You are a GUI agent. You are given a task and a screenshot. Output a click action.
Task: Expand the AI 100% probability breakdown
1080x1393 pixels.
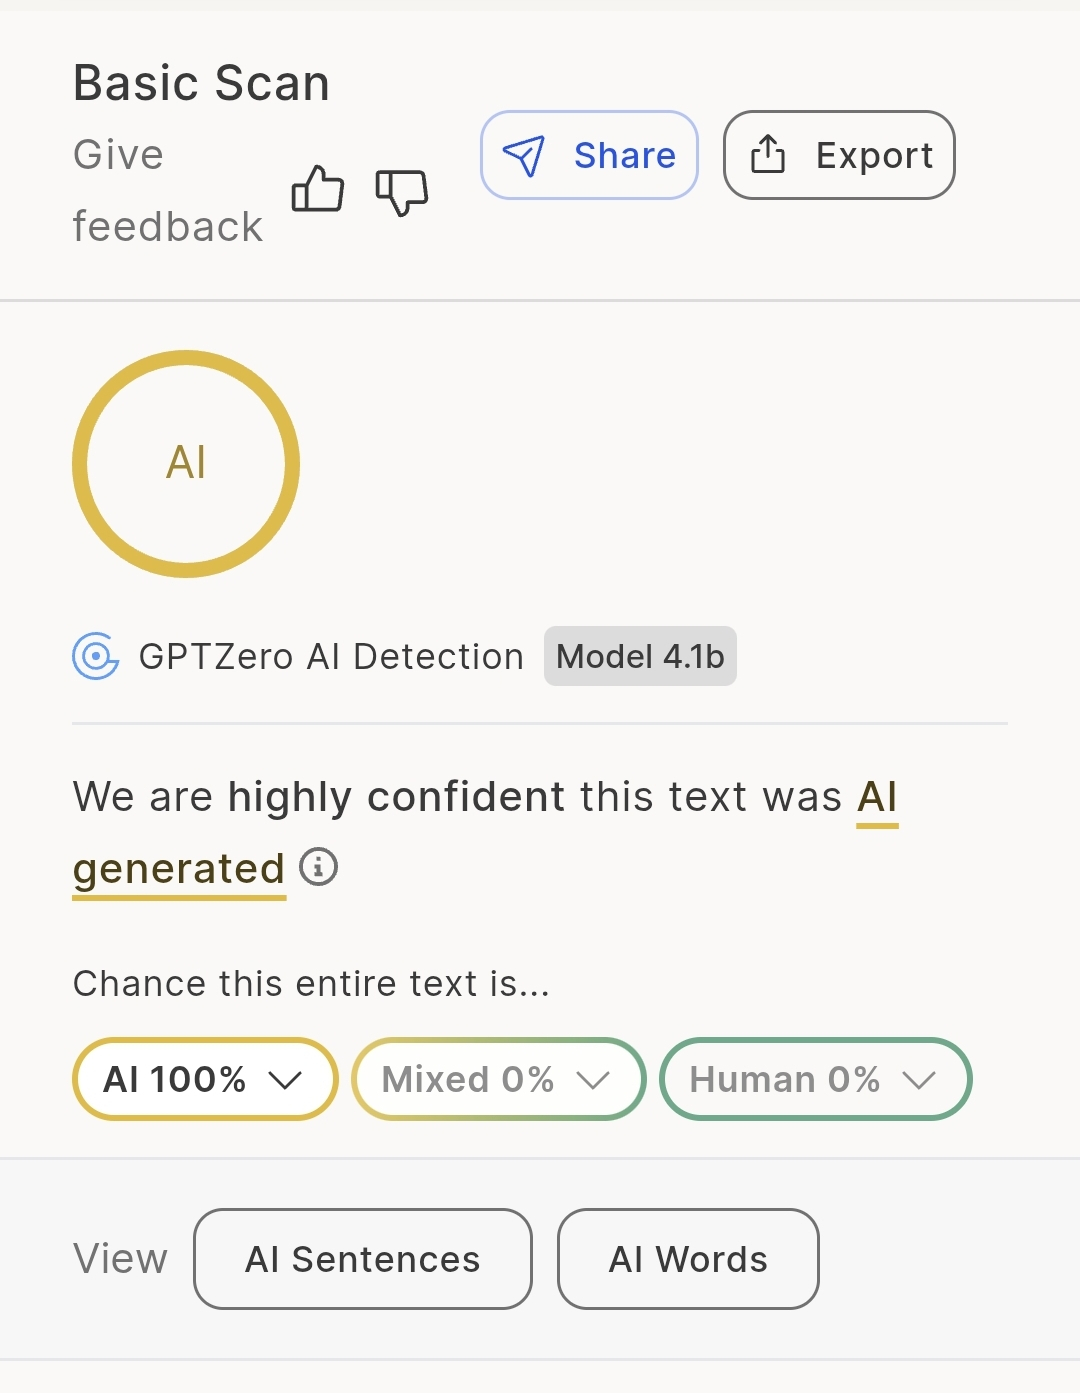(x=203, y=1080)
